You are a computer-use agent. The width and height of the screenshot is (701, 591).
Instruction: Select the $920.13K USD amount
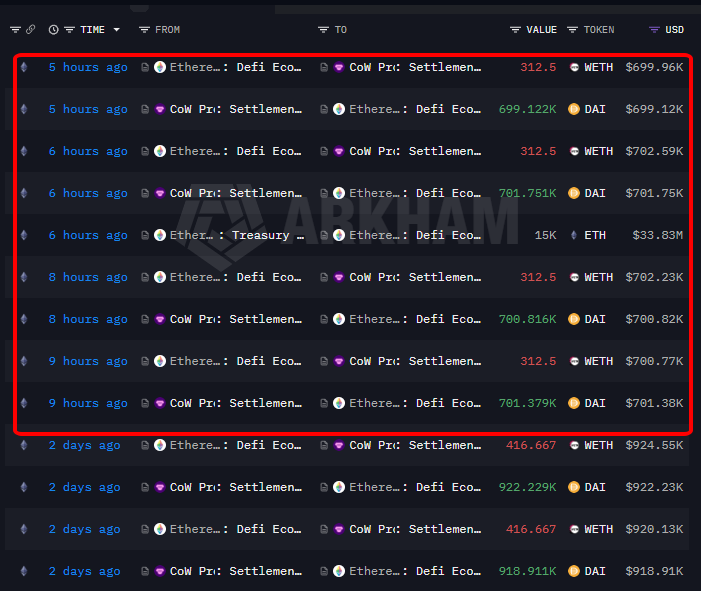(655, 529)
